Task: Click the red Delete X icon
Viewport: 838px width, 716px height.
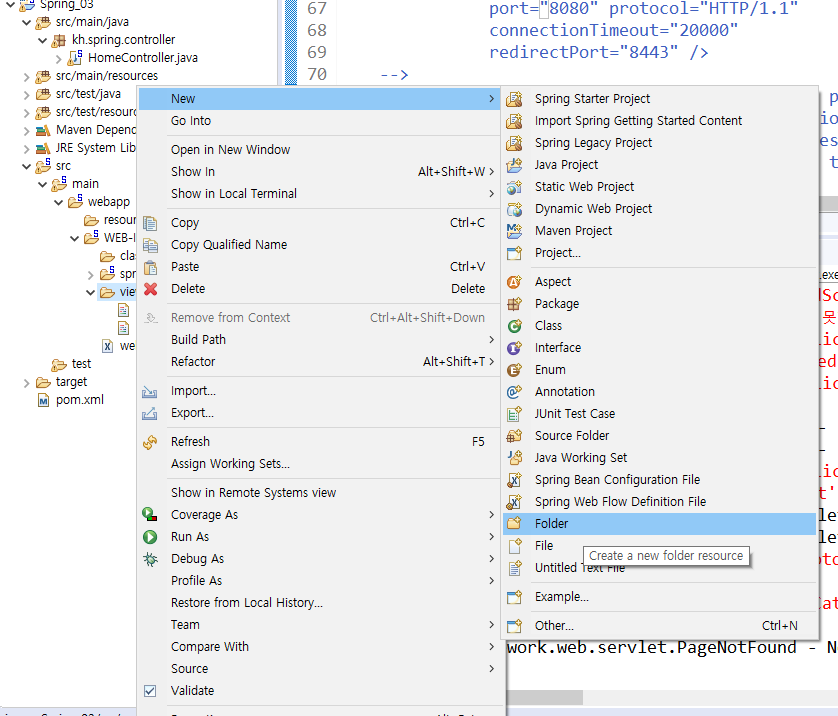Action: [x=151, y=289]
